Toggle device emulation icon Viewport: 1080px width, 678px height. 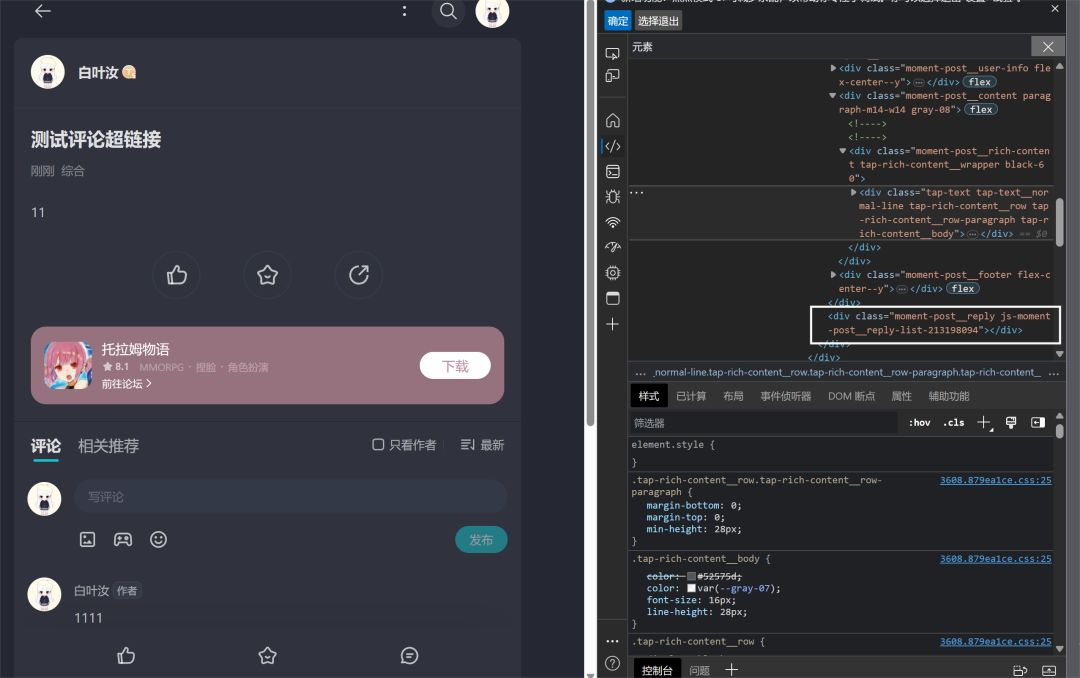[612, 76]
